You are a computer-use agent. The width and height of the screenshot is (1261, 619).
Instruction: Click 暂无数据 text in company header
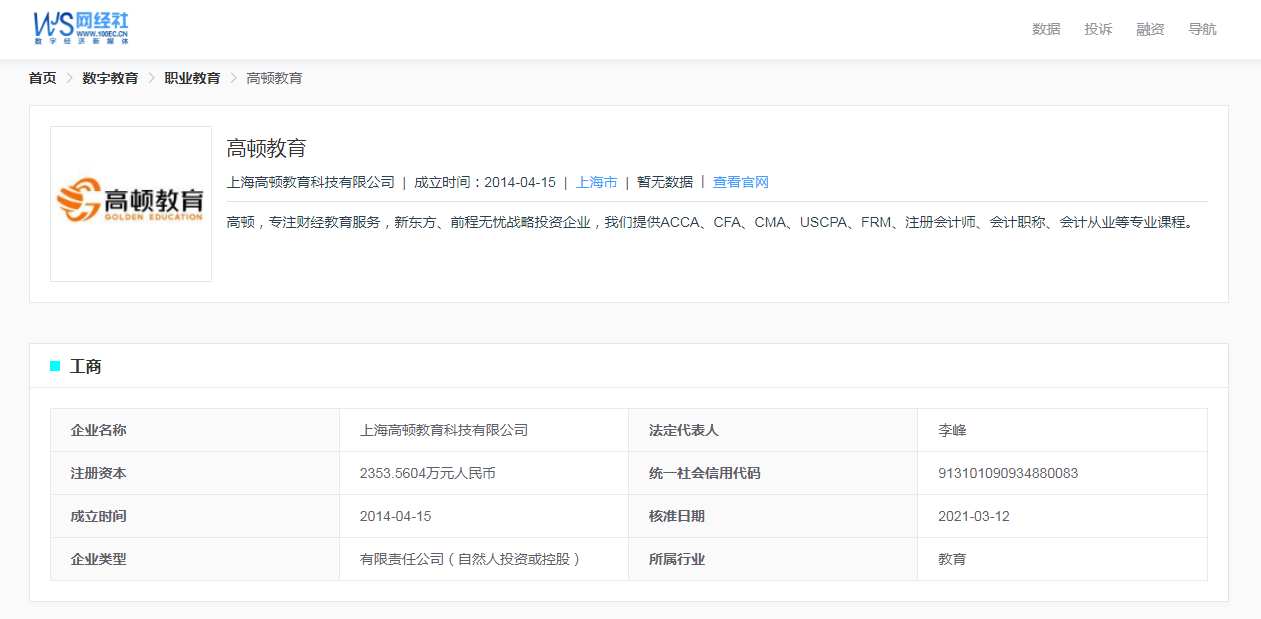click(x=665, y=182)
